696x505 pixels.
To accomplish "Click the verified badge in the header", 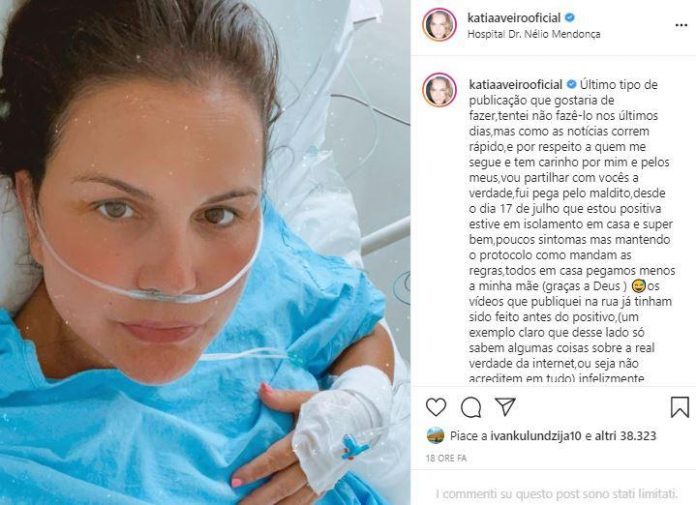I will [x=570, y=18].
